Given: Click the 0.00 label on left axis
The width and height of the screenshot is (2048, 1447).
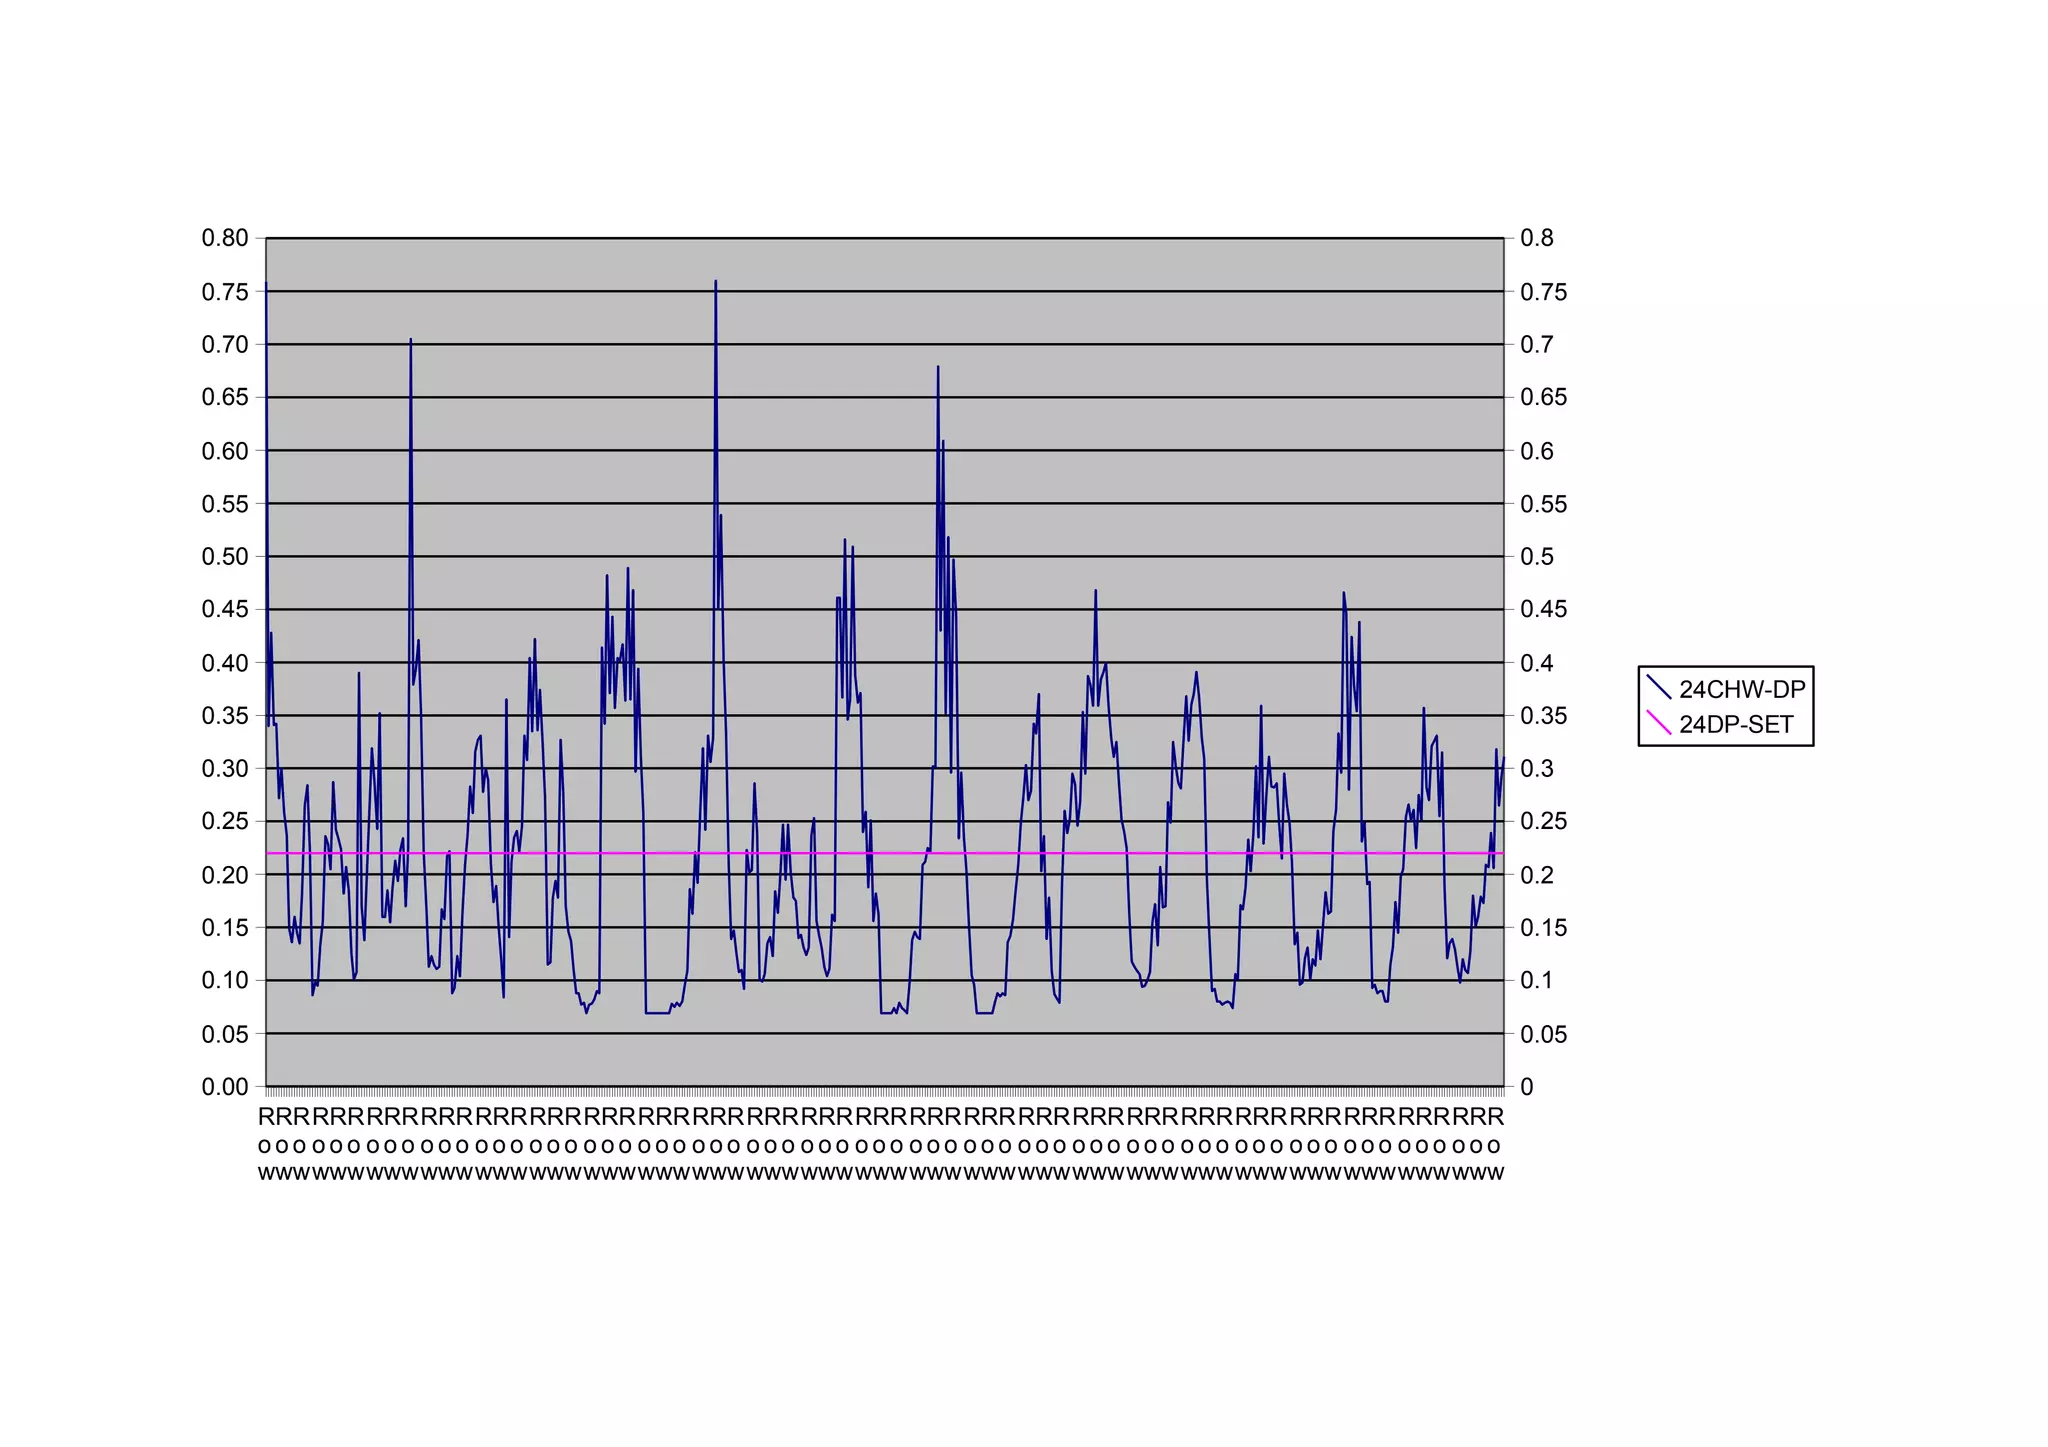Looking at the screenshot, I should click(x=224, y=1087).
